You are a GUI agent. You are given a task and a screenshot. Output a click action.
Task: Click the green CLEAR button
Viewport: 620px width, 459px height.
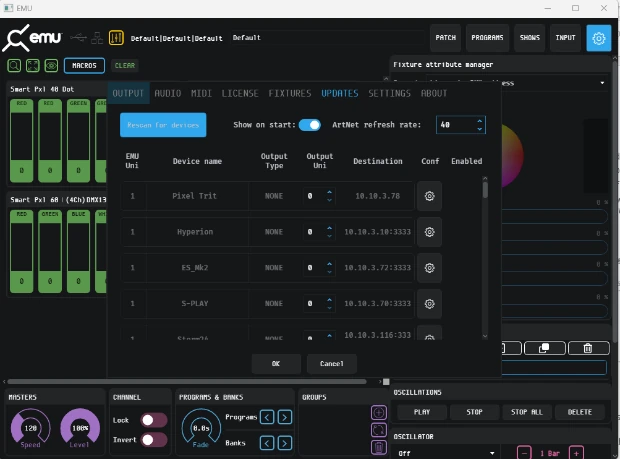click(125, 66)
